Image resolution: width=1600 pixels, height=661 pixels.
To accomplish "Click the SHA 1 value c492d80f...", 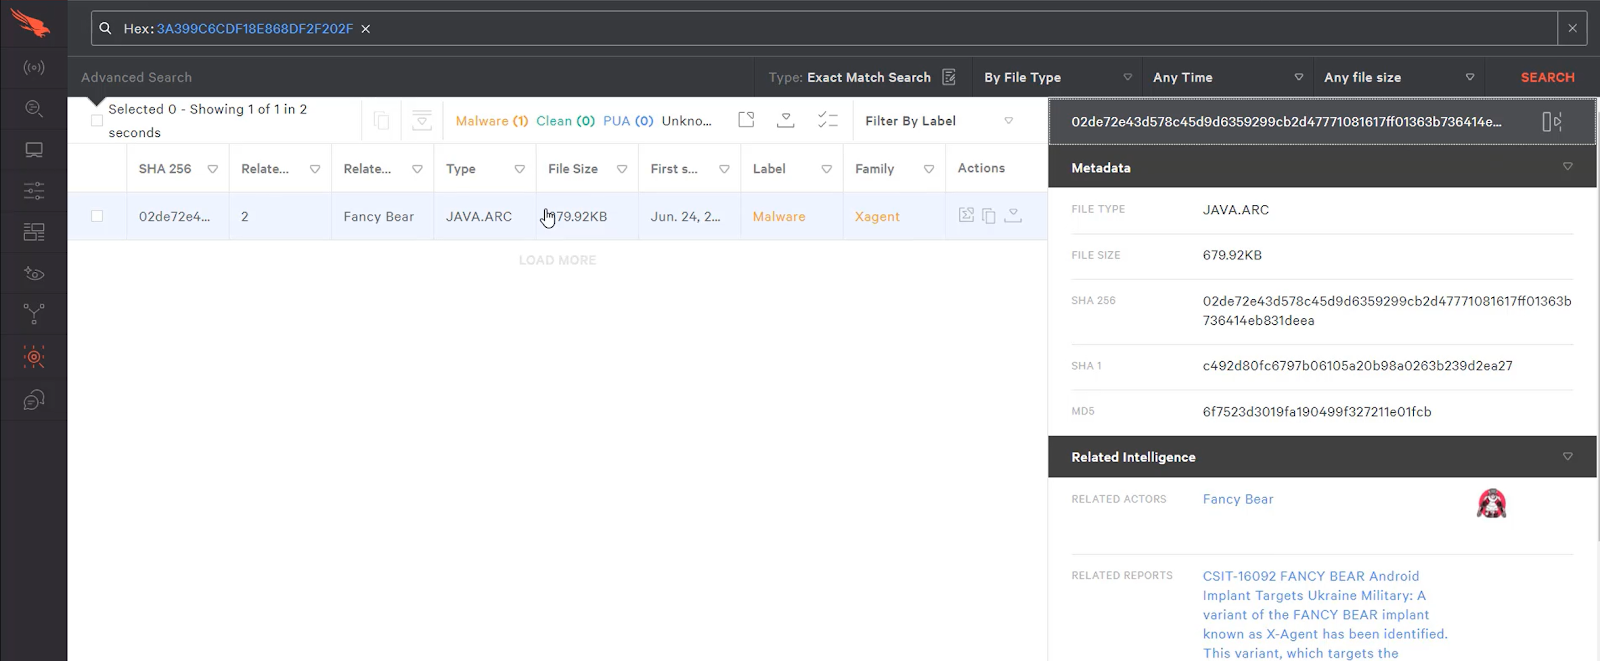I will tap(1357, 366).
